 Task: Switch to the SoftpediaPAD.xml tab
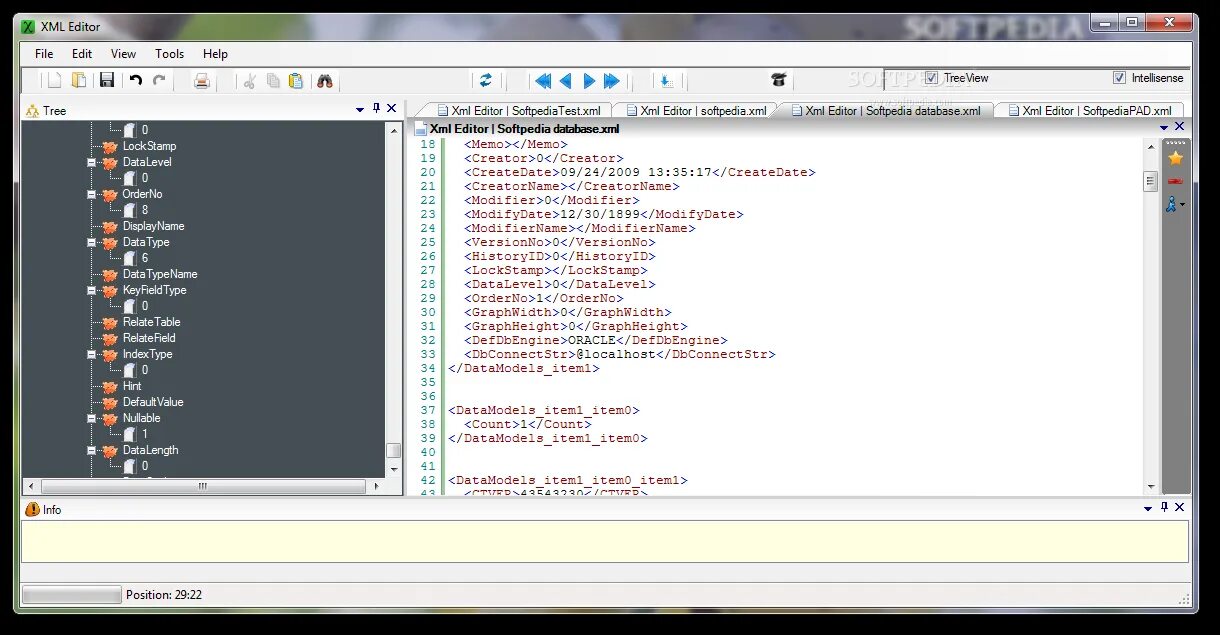(x=1090, y=111)
